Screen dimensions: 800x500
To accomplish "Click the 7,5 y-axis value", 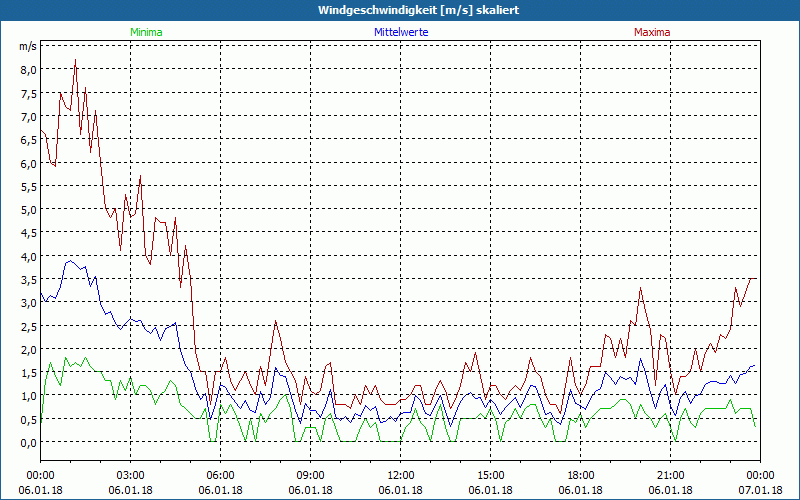I will [x=28, y=93].
